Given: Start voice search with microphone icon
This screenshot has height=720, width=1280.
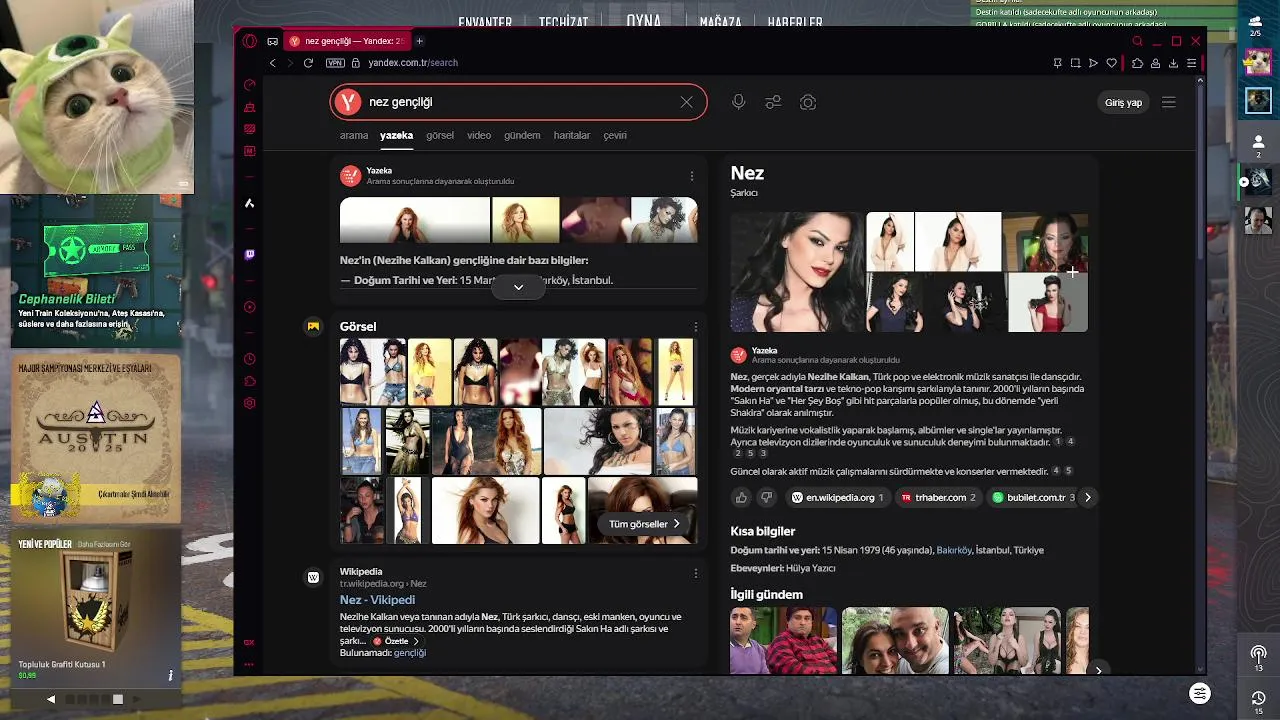Looking at the screenshot, I should (x=738, y=102).
